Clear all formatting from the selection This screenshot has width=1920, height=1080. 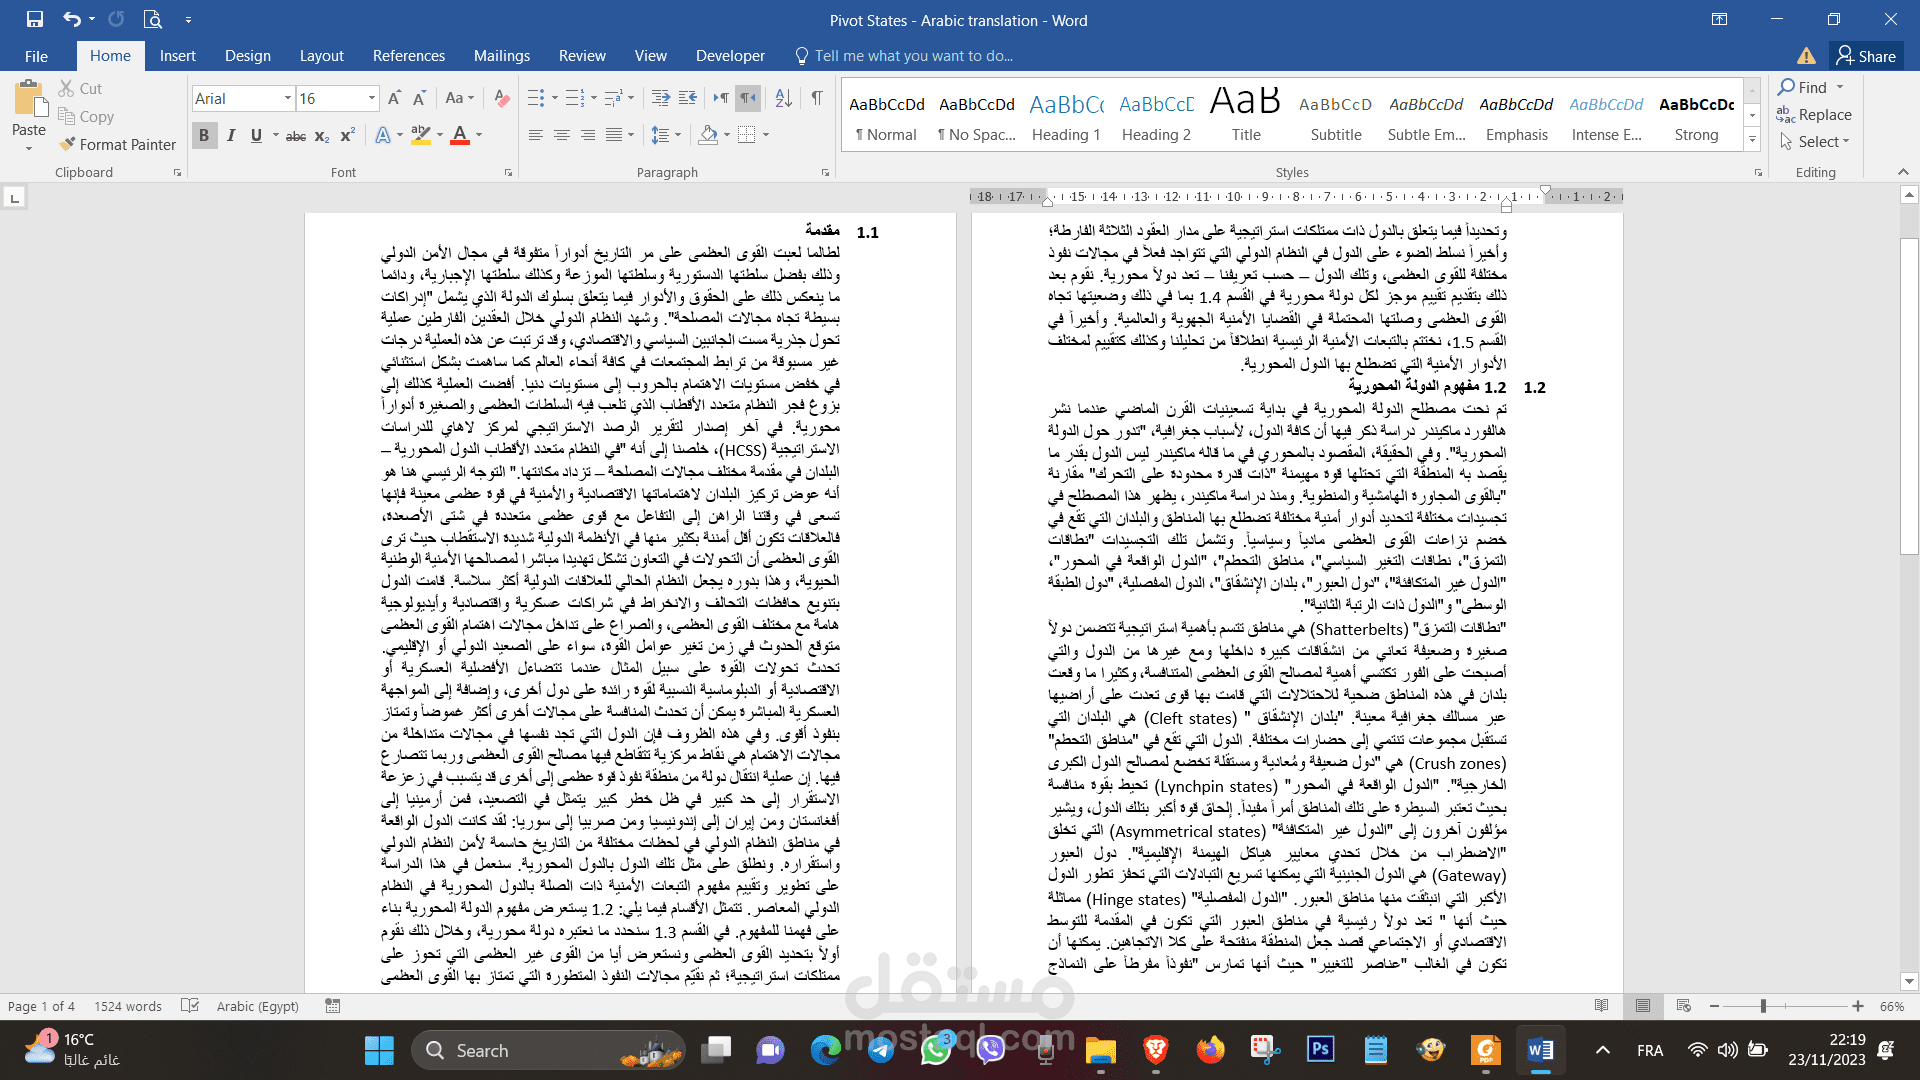point(502,98)
